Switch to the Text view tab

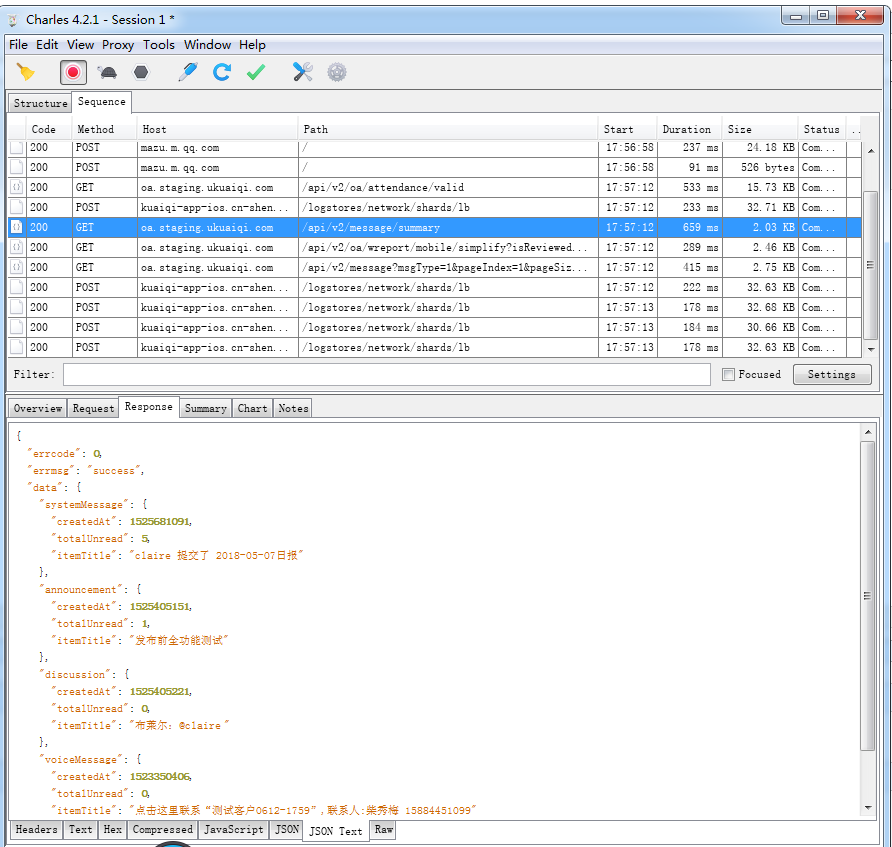pos(80,829)
